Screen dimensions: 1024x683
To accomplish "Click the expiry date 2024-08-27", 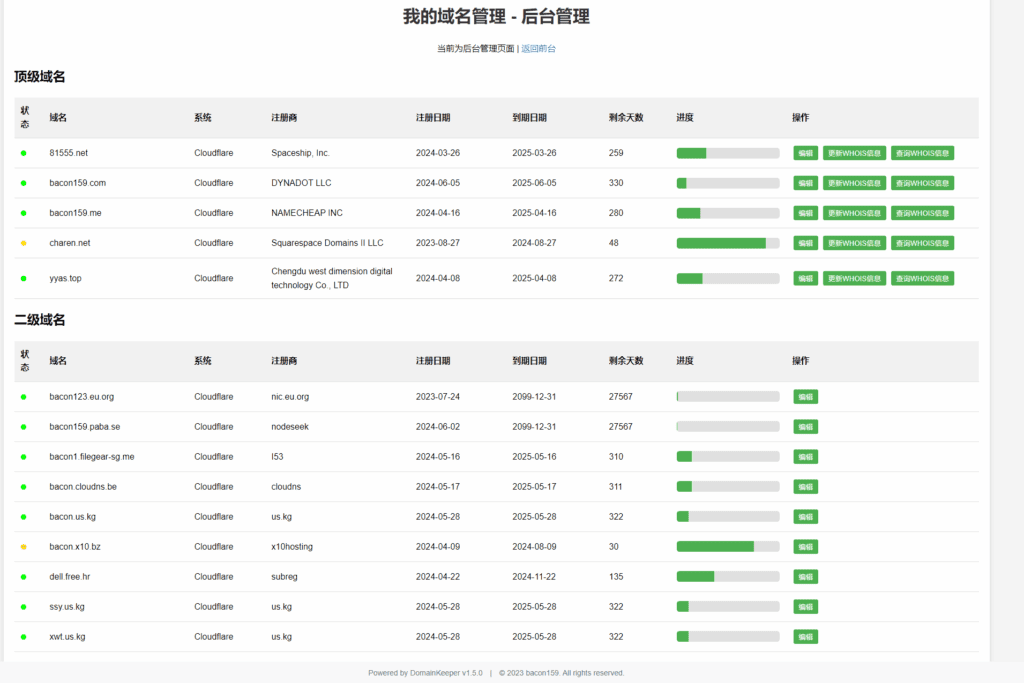I will [x=534, y=243].
